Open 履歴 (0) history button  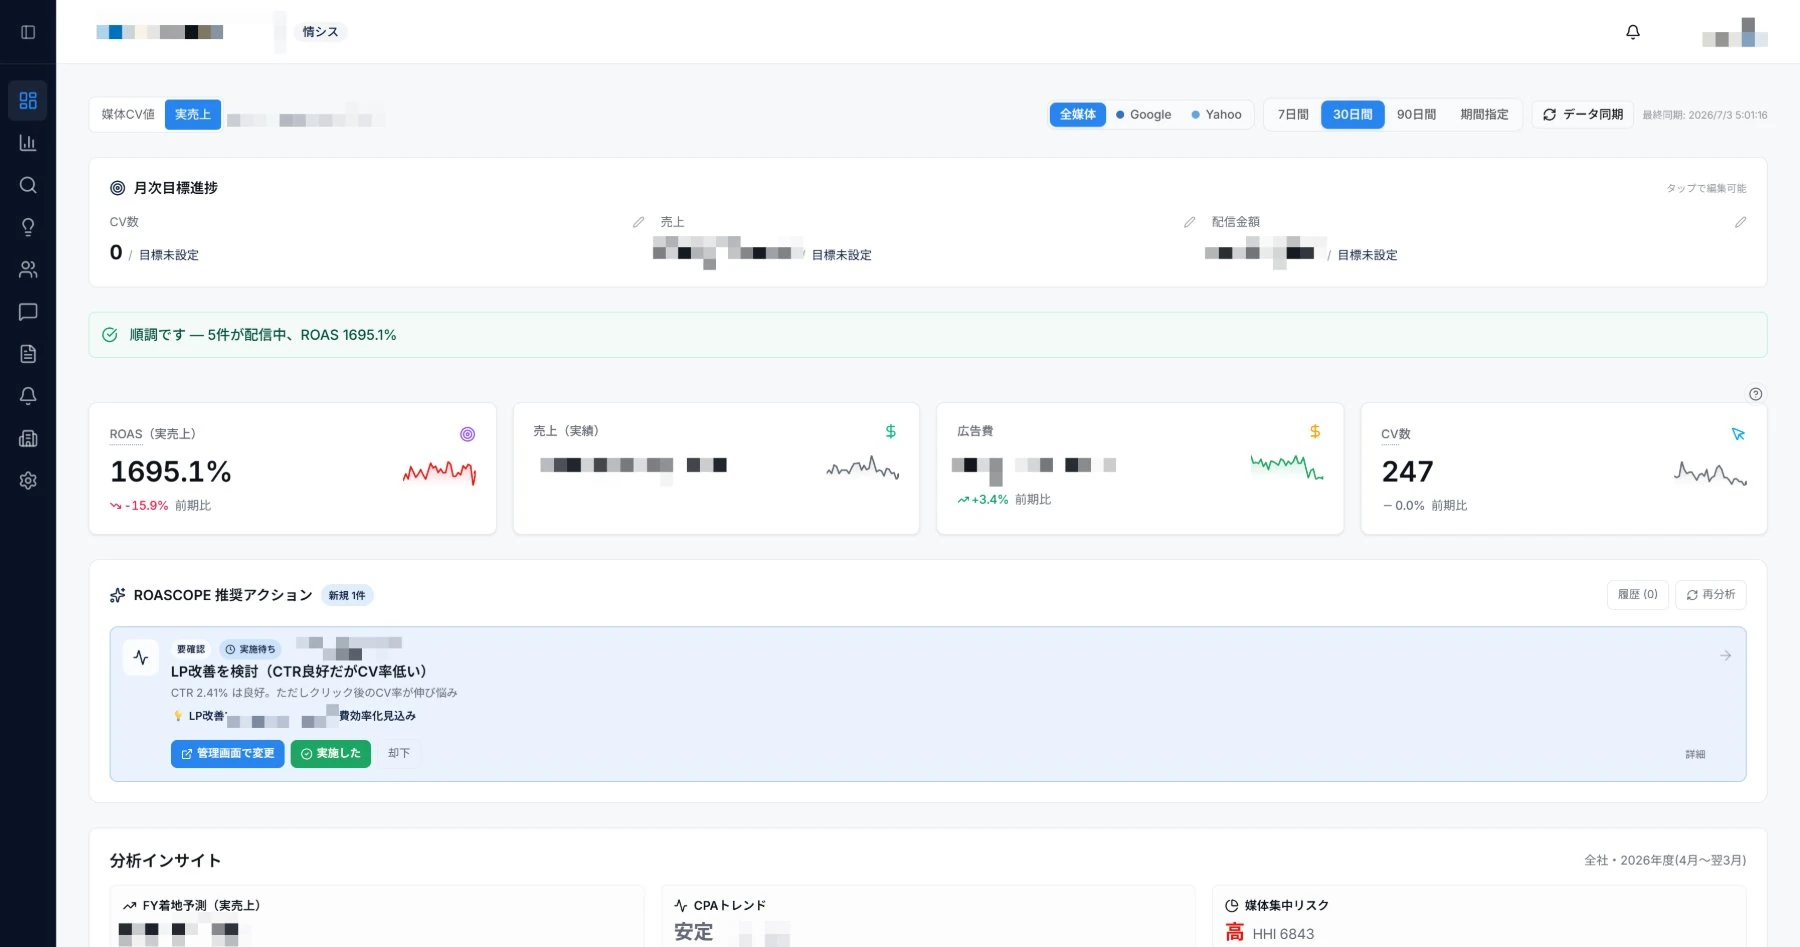click(1638, 594)
